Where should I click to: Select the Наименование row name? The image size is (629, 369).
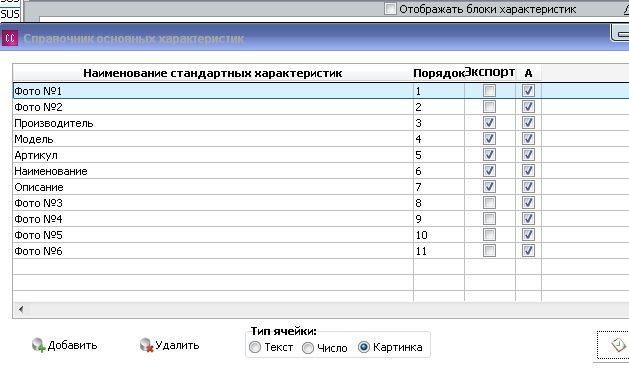point(51,171)
